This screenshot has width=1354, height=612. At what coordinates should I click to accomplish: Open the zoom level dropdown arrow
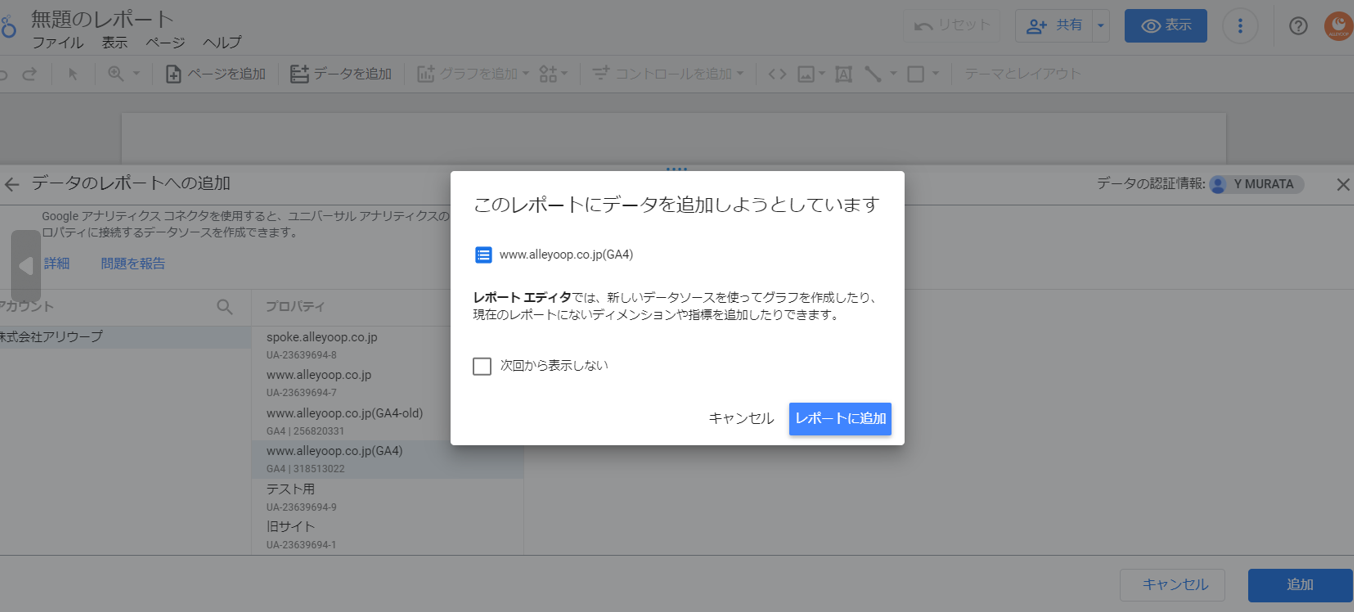coord(137,74)
